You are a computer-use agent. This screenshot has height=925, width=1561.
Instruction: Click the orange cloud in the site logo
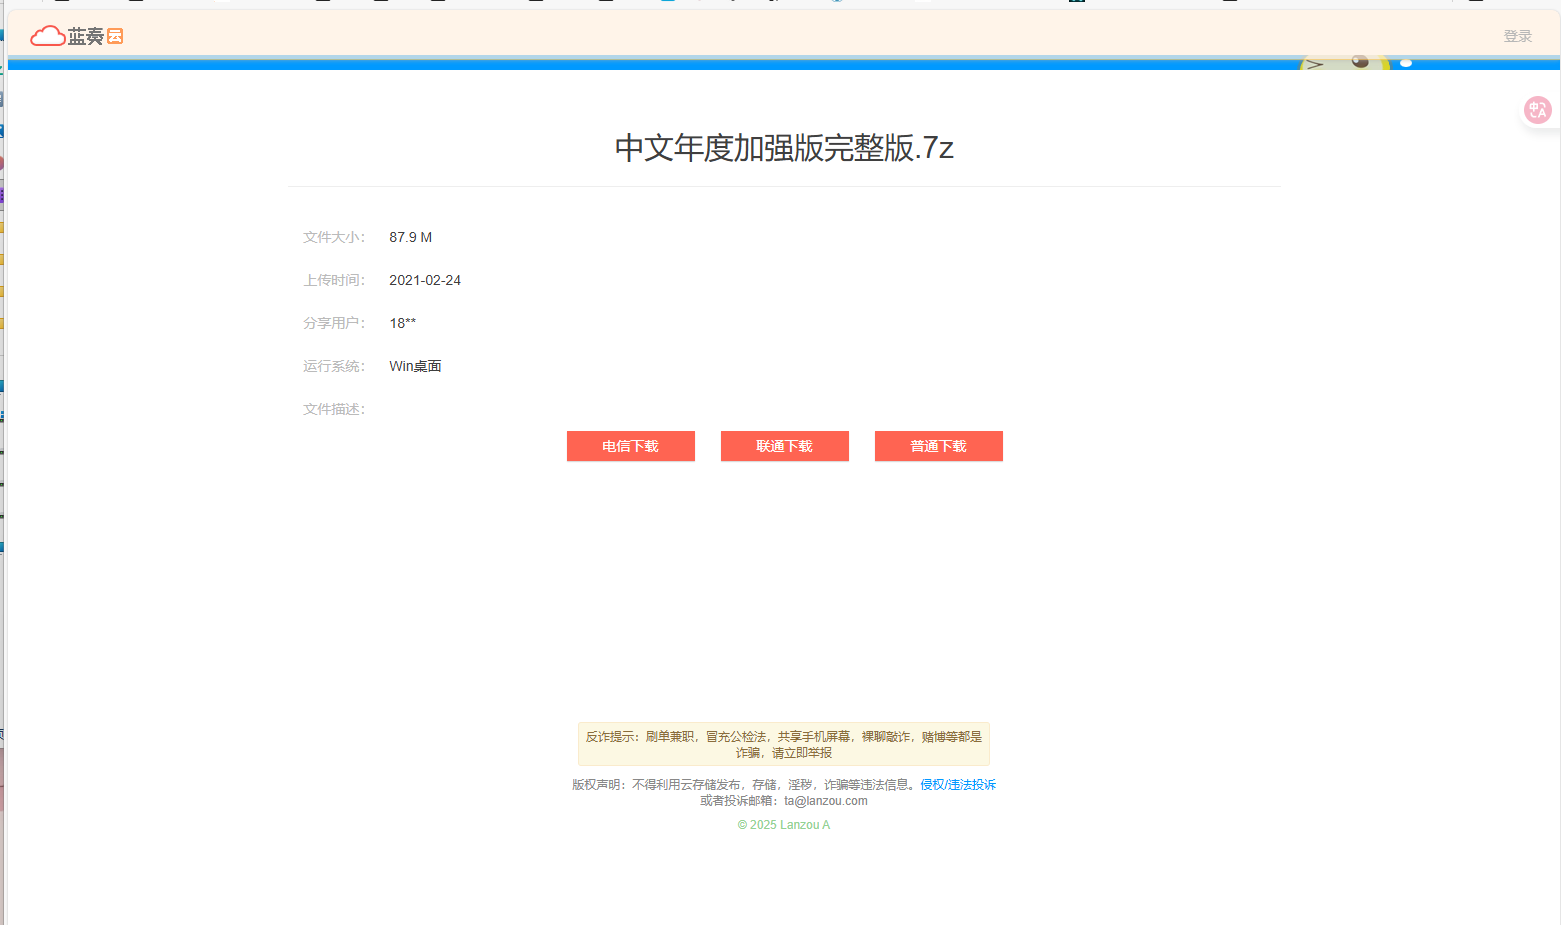coord(46,35)
